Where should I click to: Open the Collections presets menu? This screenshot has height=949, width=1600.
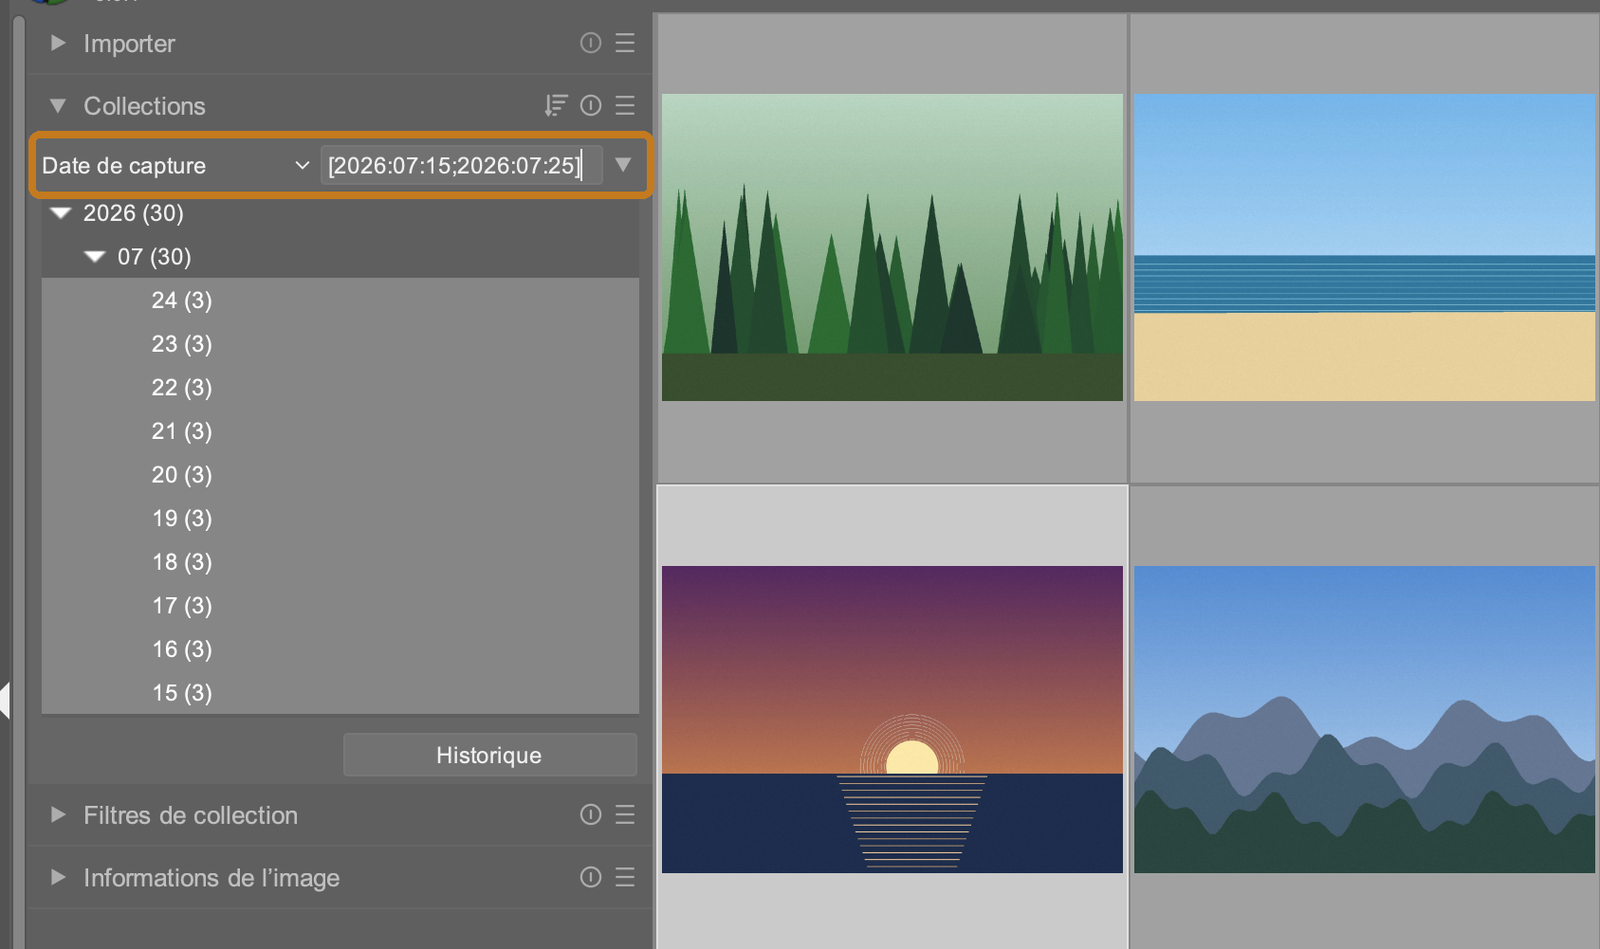[x=625, y=105]
